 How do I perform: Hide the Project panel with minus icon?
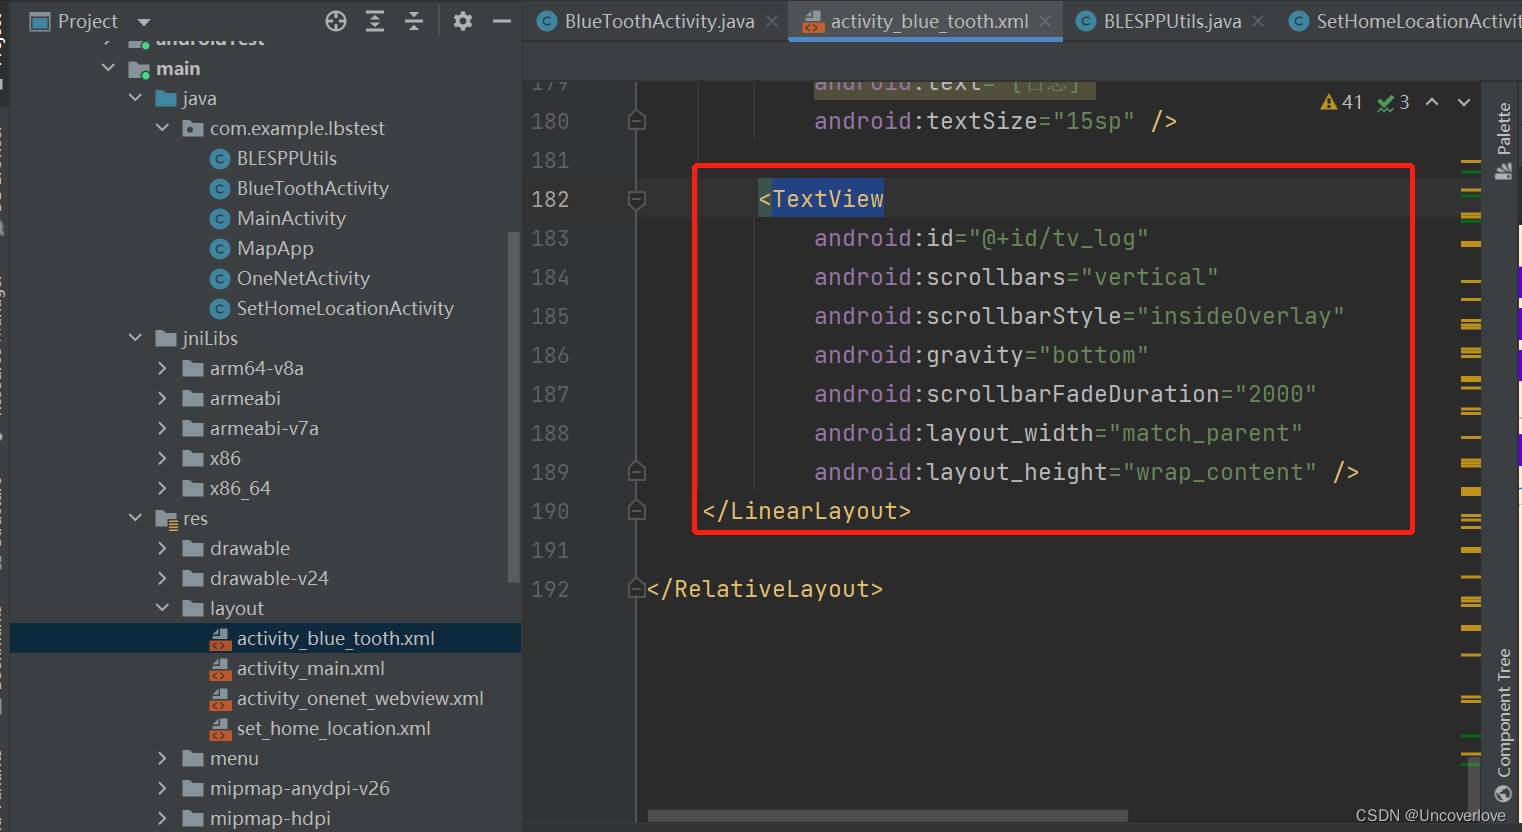502,21
